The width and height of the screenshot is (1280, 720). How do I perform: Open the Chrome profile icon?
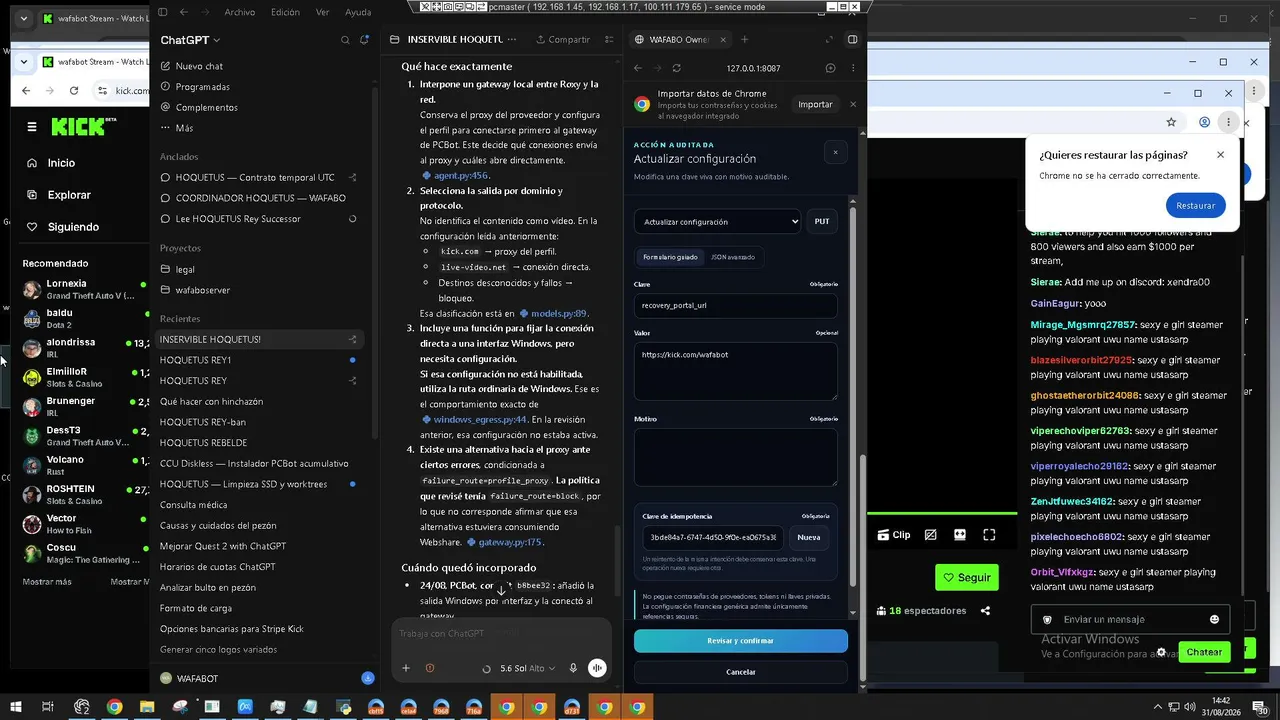(x=1205, y=122)
